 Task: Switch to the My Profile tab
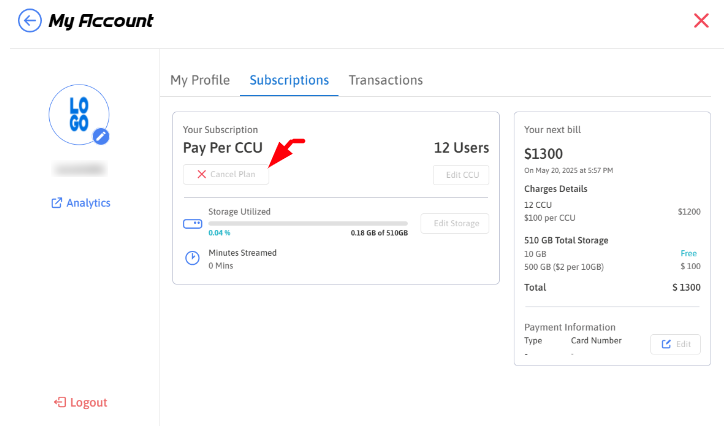[x=200, y=80]
